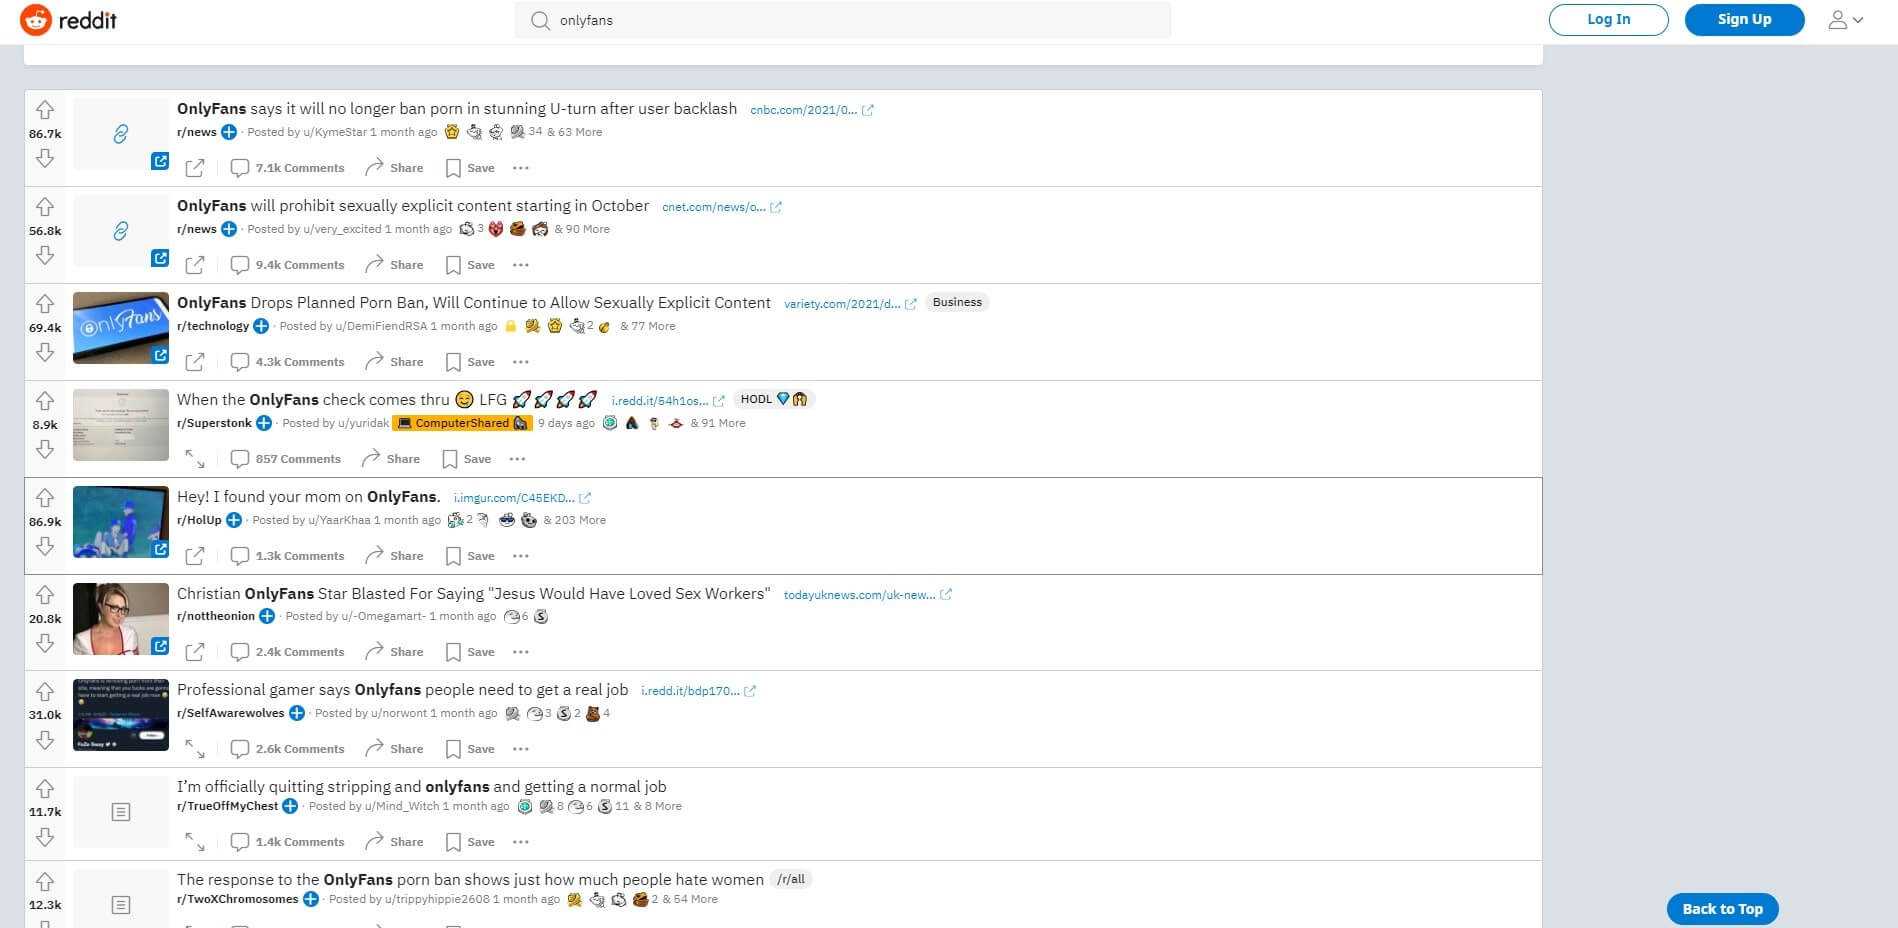The image size is (1898, 928).
Task: Open the user account dropdown menu
Action: click(x=1845, y=20)
